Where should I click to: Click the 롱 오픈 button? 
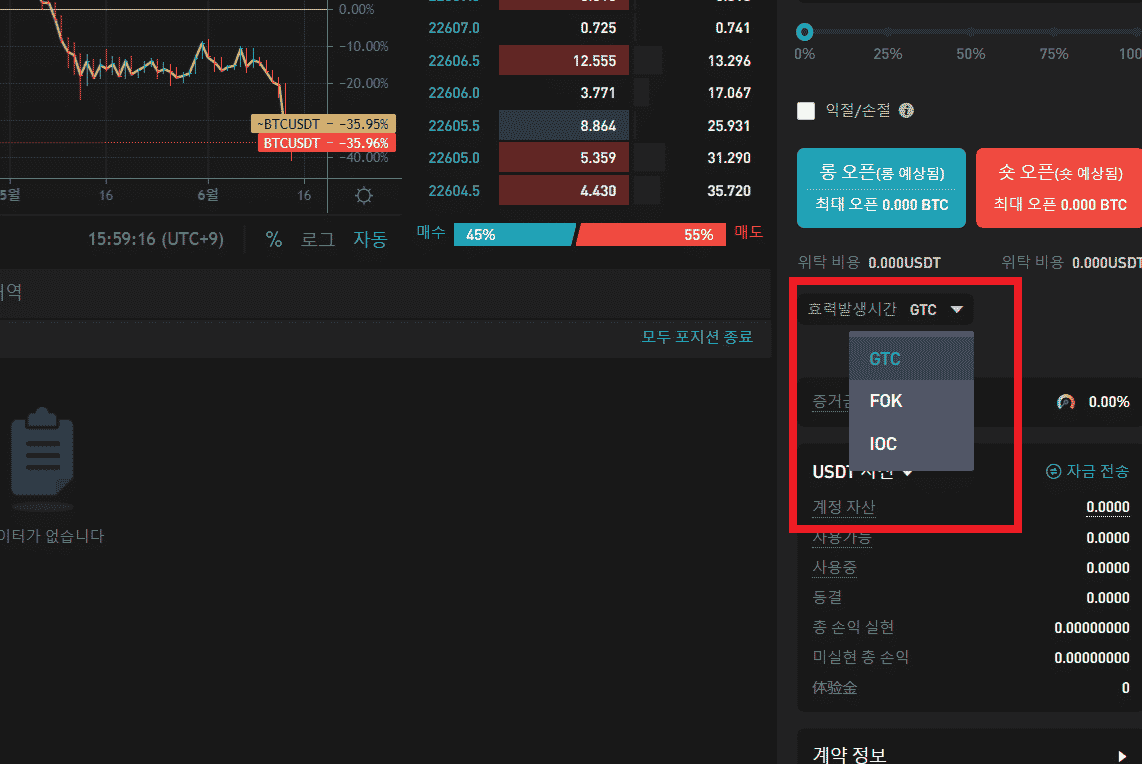[881, 187]
